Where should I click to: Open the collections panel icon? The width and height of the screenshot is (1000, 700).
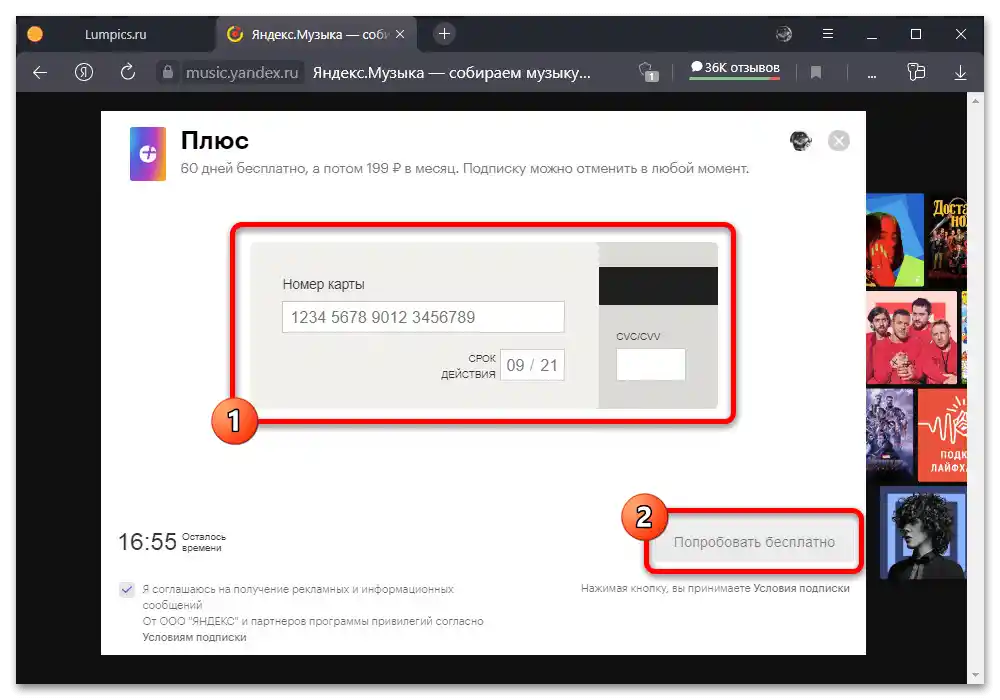click(x=916, y=72)
